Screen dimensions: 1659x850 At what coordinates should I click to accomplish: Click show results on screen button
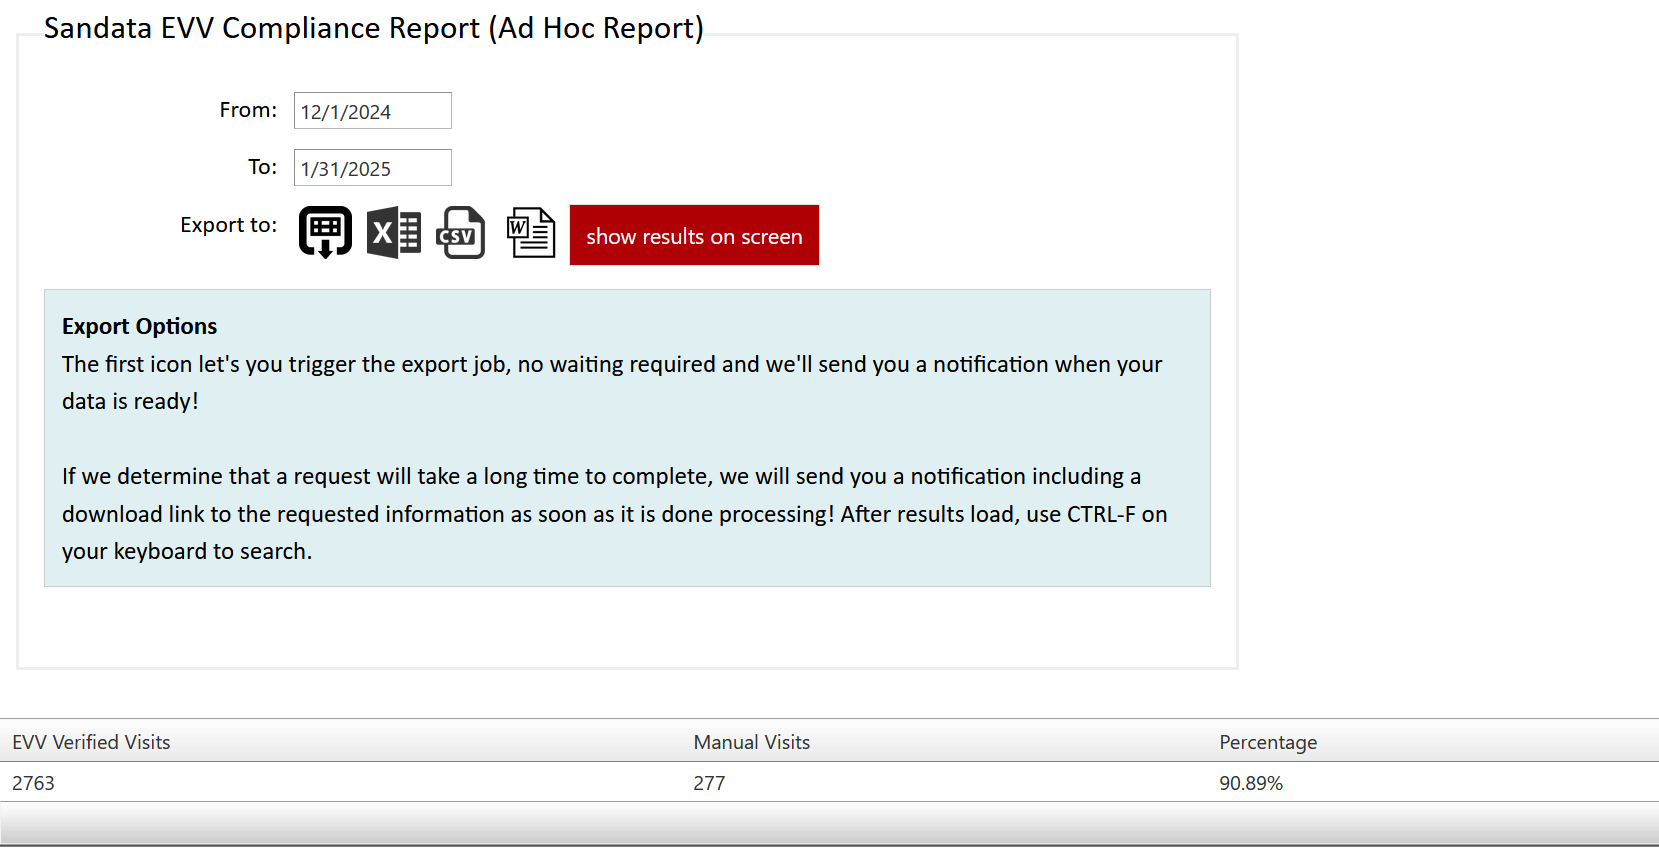click(x=694, y=235)
